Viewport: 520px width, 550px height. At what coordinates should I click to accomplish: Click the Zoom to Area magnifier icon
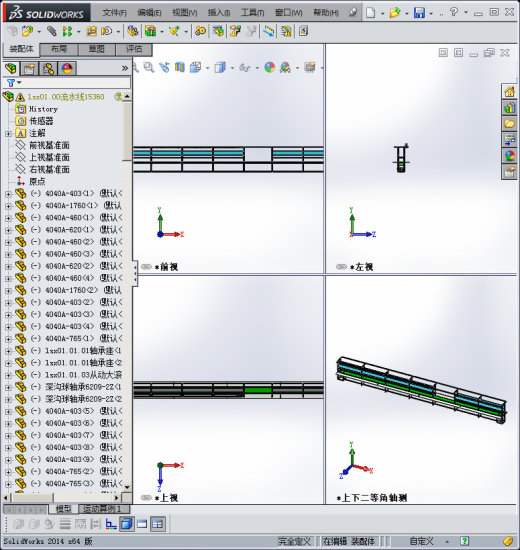(x=149, y=67)
